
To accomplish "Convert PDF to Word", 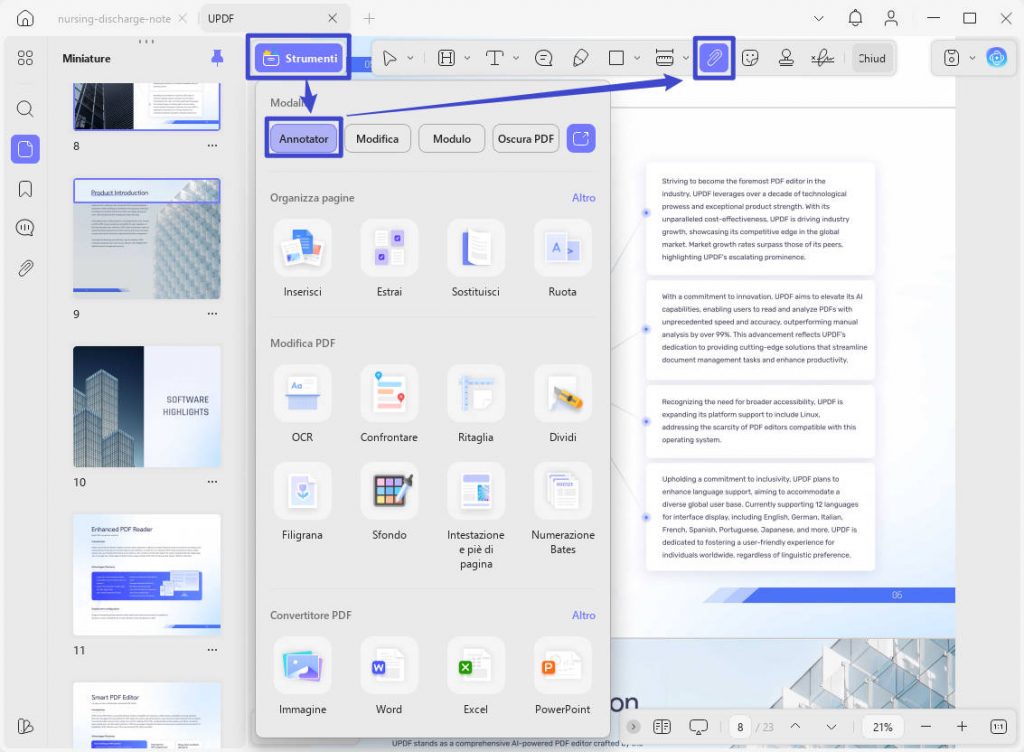I will [389, 676].
